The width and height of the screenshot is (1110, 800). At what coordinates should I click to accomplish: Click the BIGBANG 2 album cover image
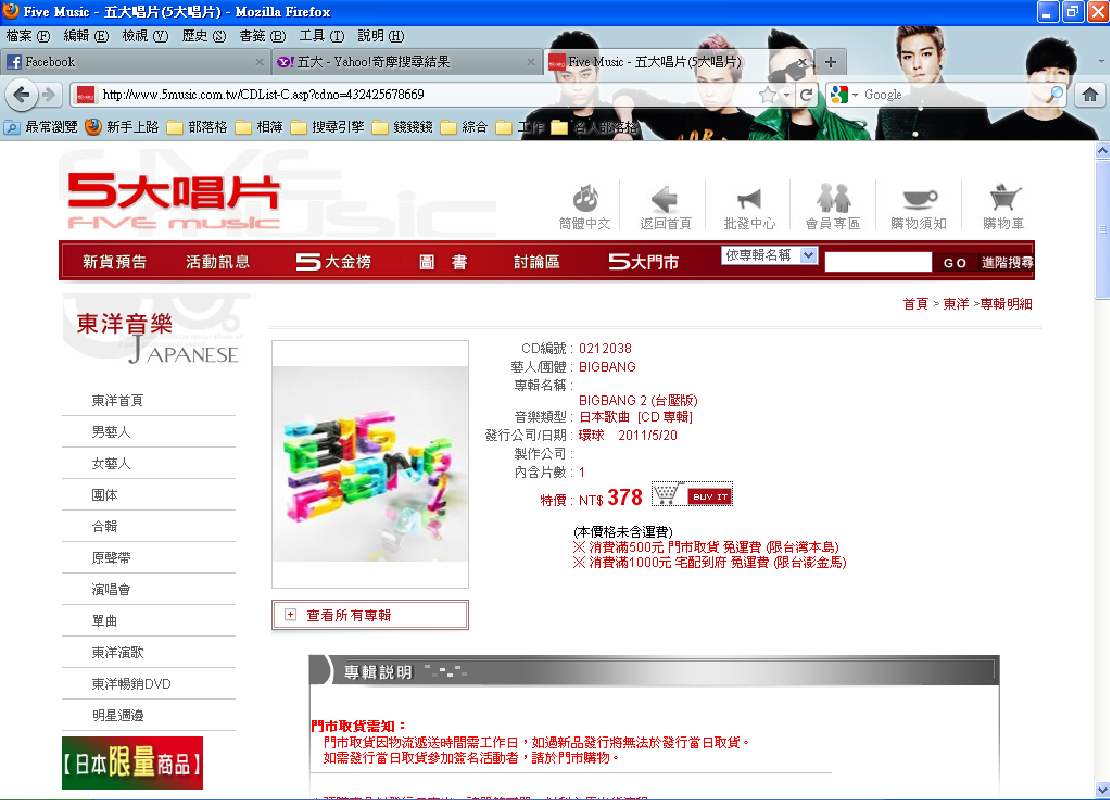point(370,464)
